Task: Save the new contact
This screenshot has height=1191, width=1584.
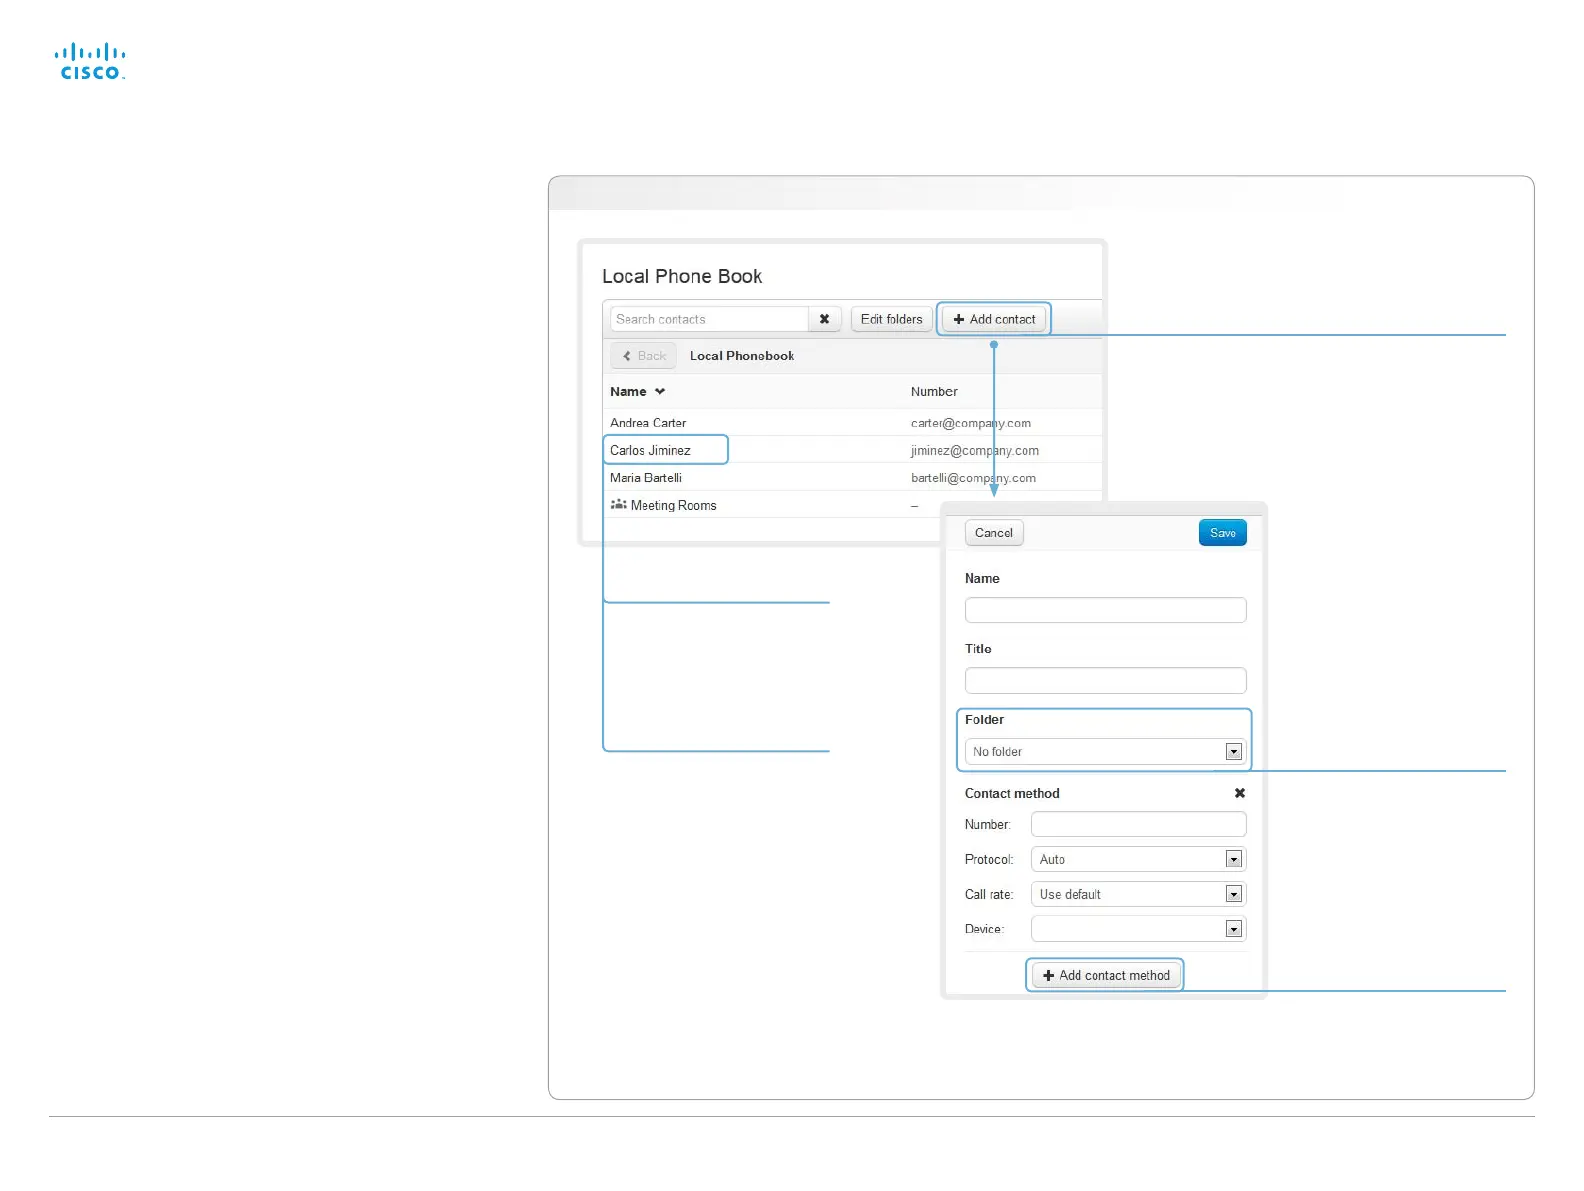Action: [x=1222, y=533]
